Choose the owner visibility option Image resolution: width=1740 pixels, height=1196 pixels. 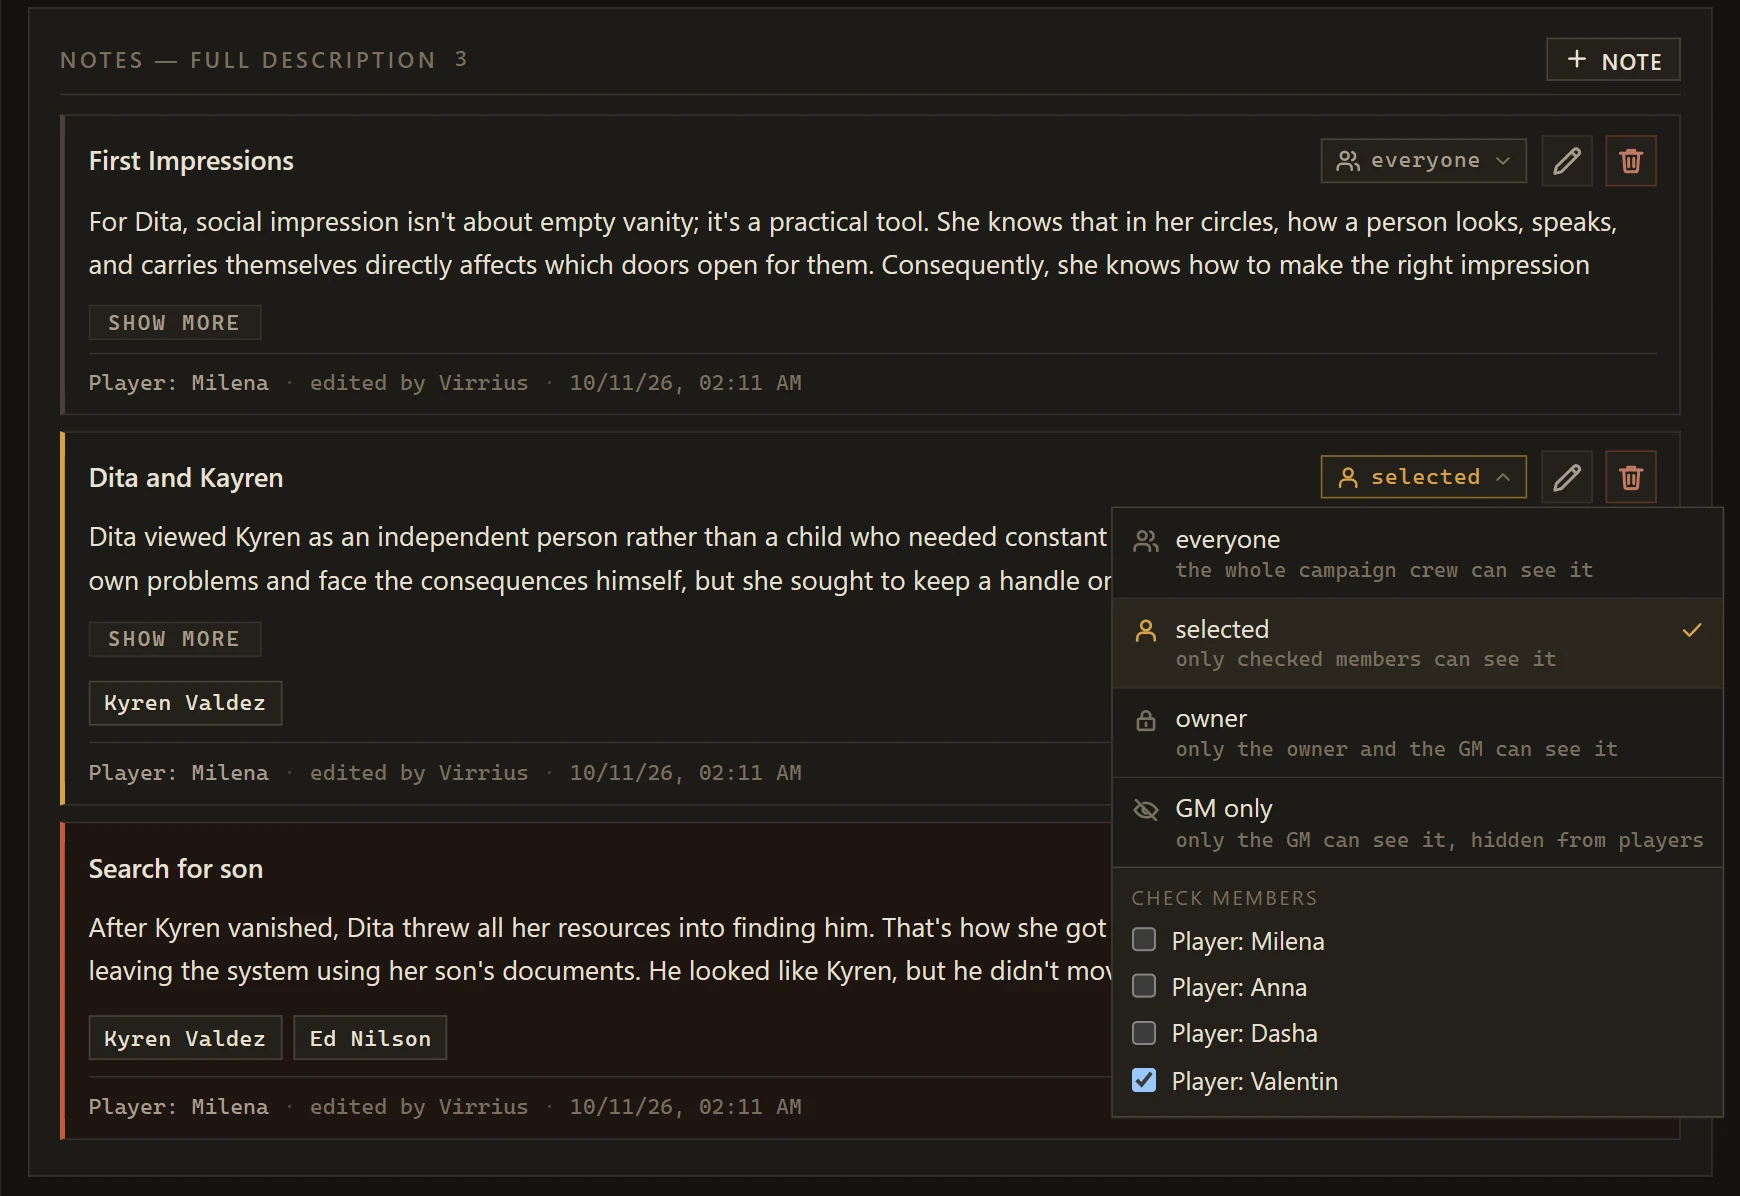click(1417, 733)
